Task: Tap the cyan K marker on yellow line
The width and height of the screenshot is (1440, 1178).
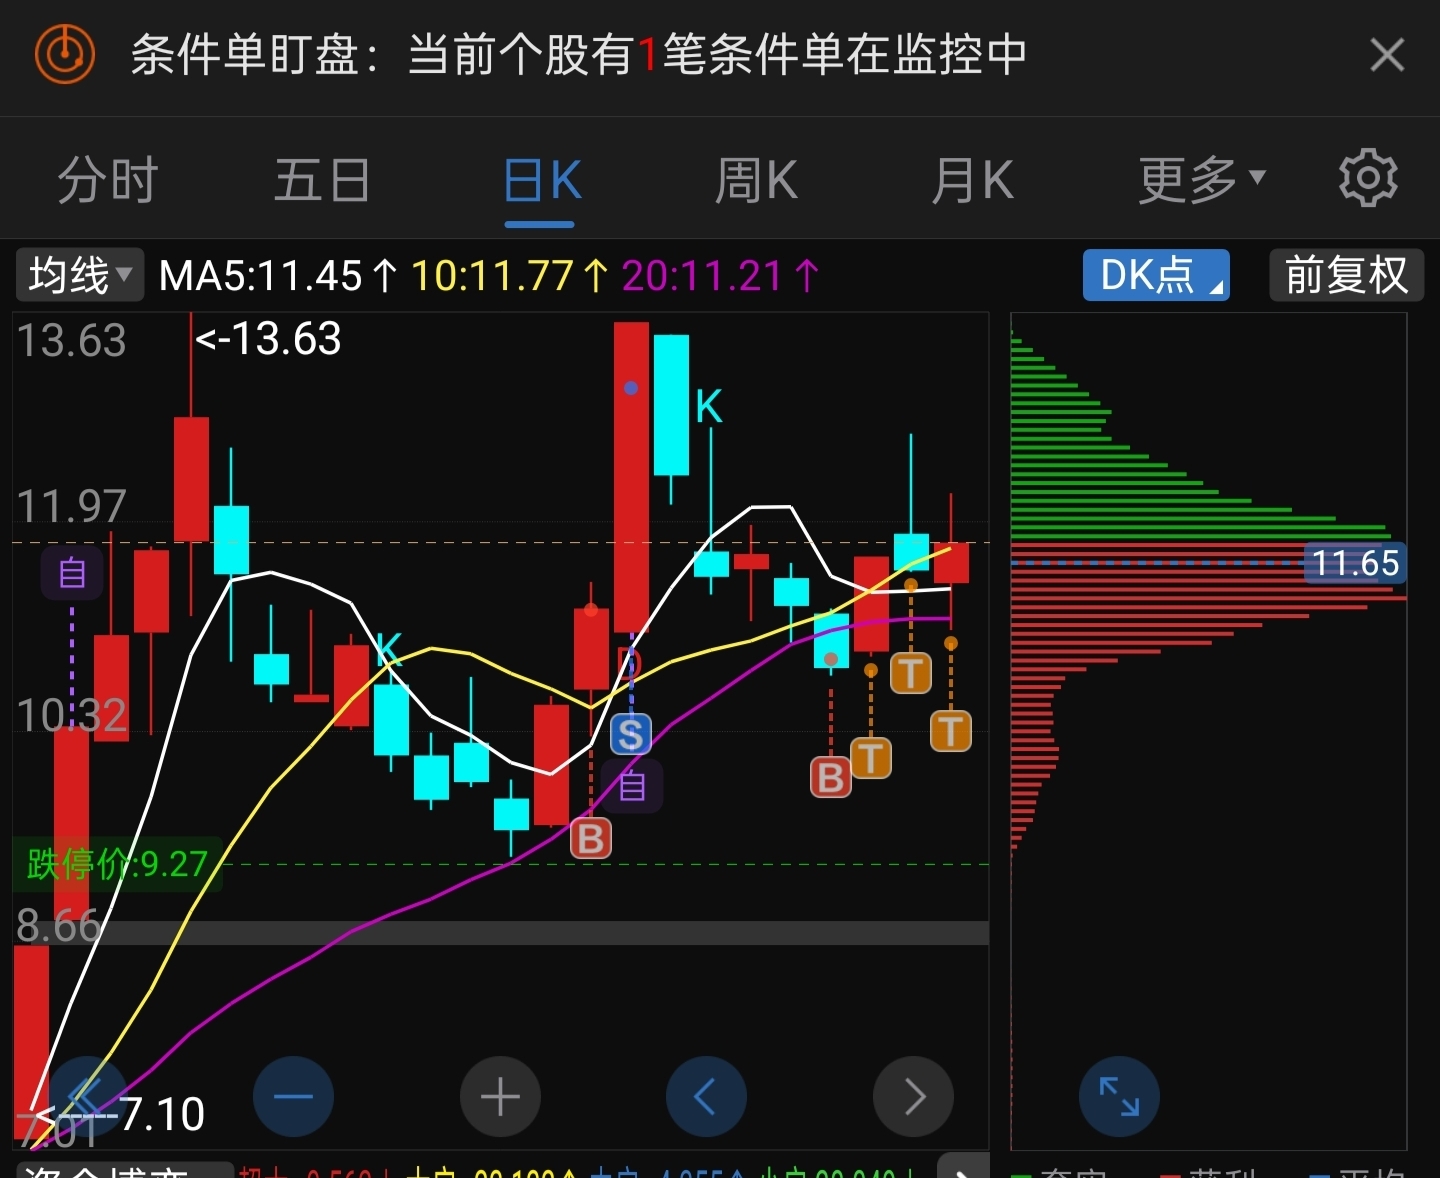Action: click(x=389, y=650)
